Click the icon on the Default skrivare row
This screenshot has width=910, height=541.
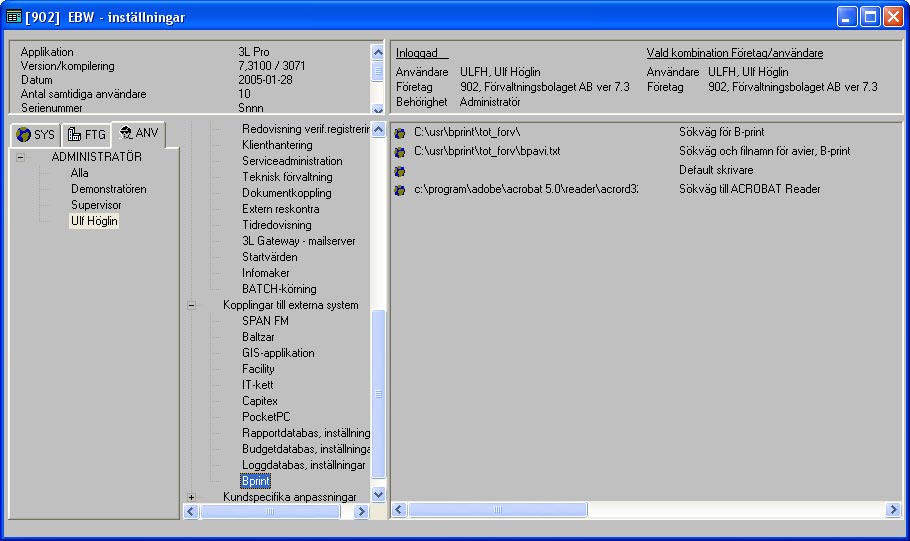pos(400,171)
